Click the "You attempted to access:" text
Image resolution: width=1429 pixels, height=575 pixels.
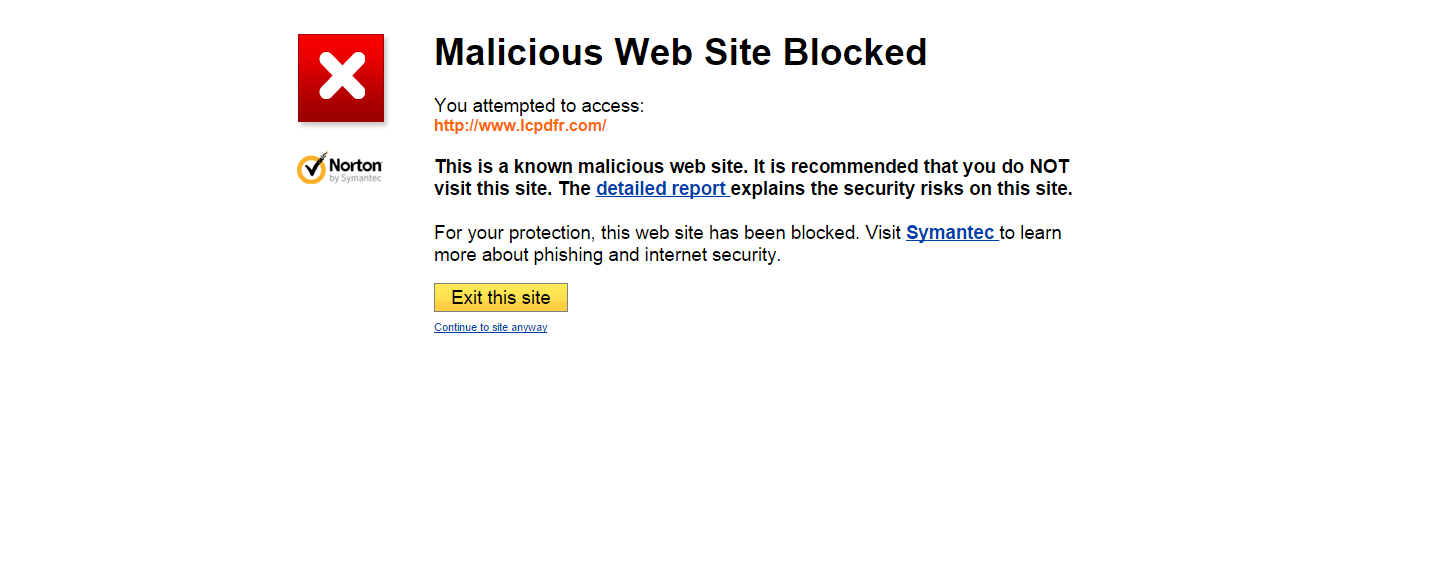coord(539,106)
